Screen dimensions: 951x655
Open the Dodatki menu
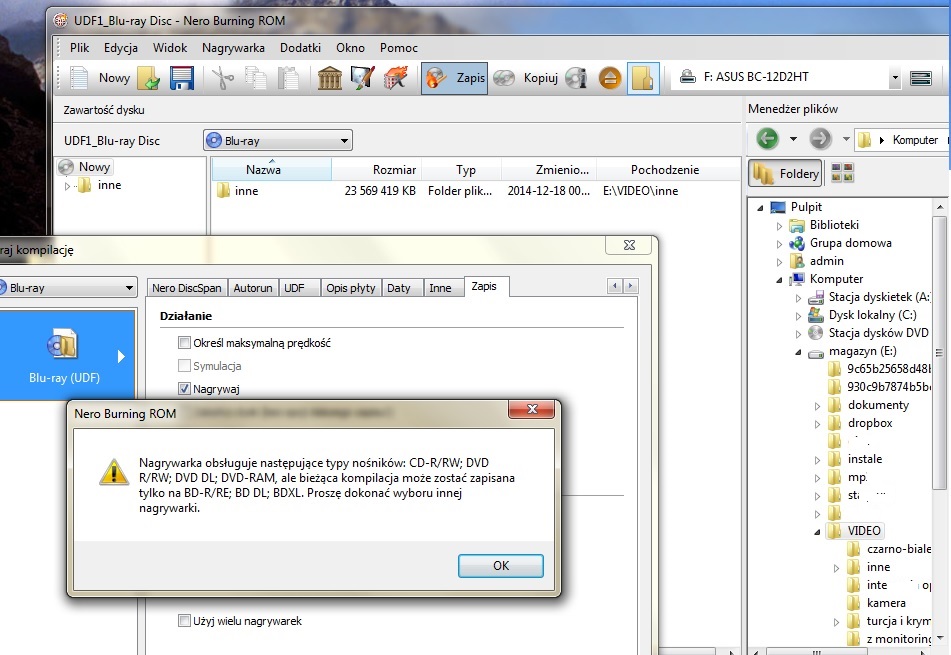[300, 47]
